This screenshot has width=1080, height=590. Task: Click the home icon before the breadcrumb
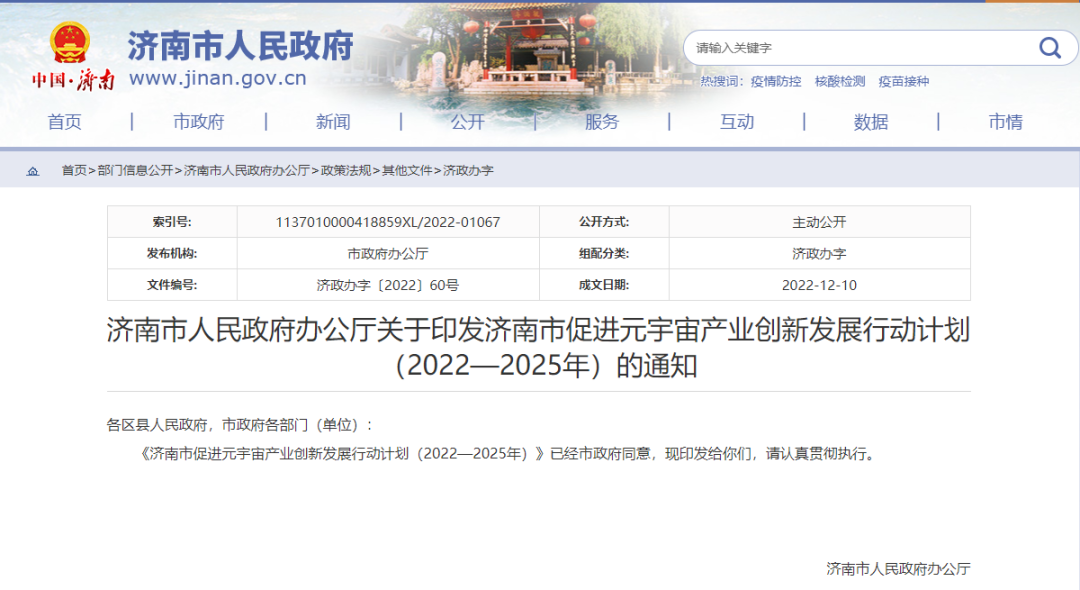coord(34,170)
